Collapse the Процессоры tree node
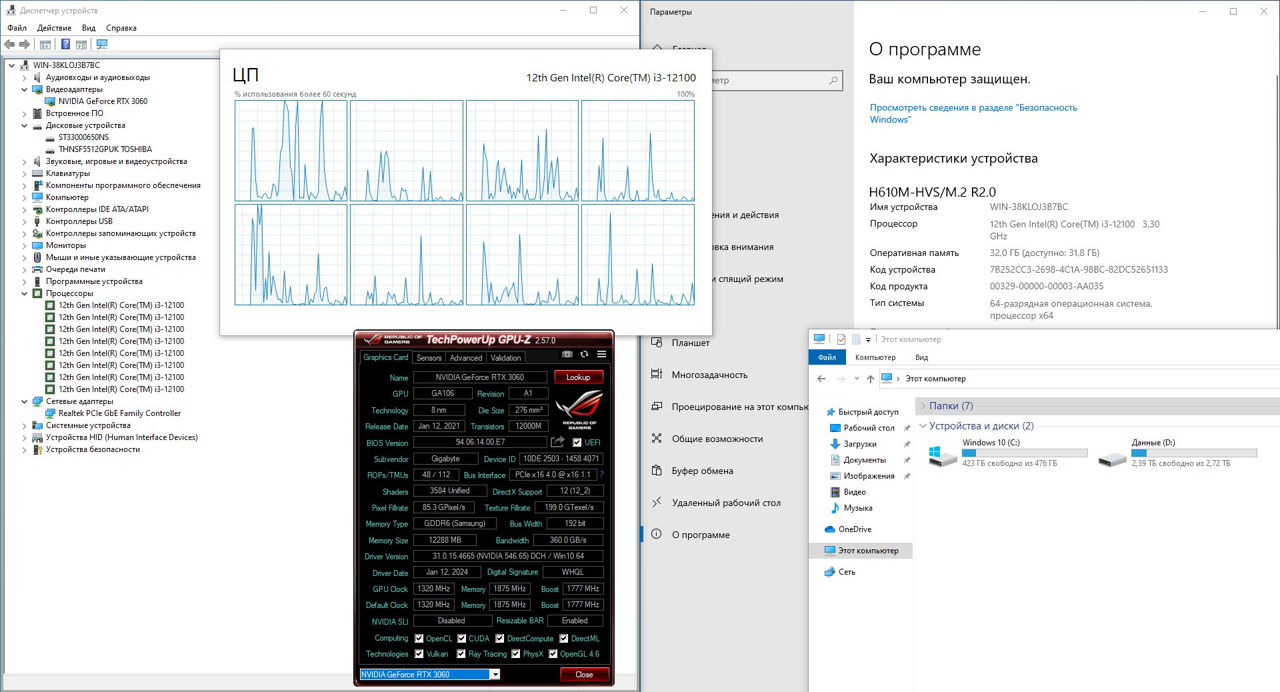1280x692 pixels. 25,293
